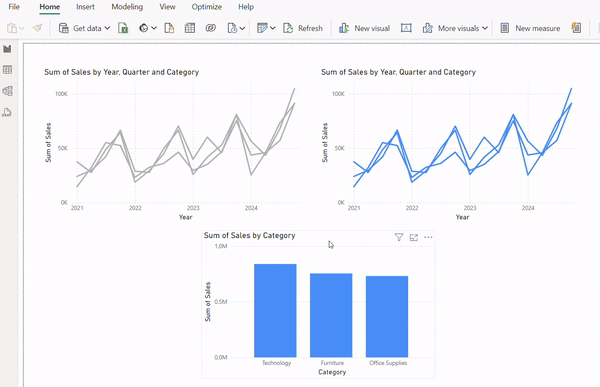Expand the Recent sources dropdown arrow
The width and height of the screenshot is (600, 387).
pos(242,28)
